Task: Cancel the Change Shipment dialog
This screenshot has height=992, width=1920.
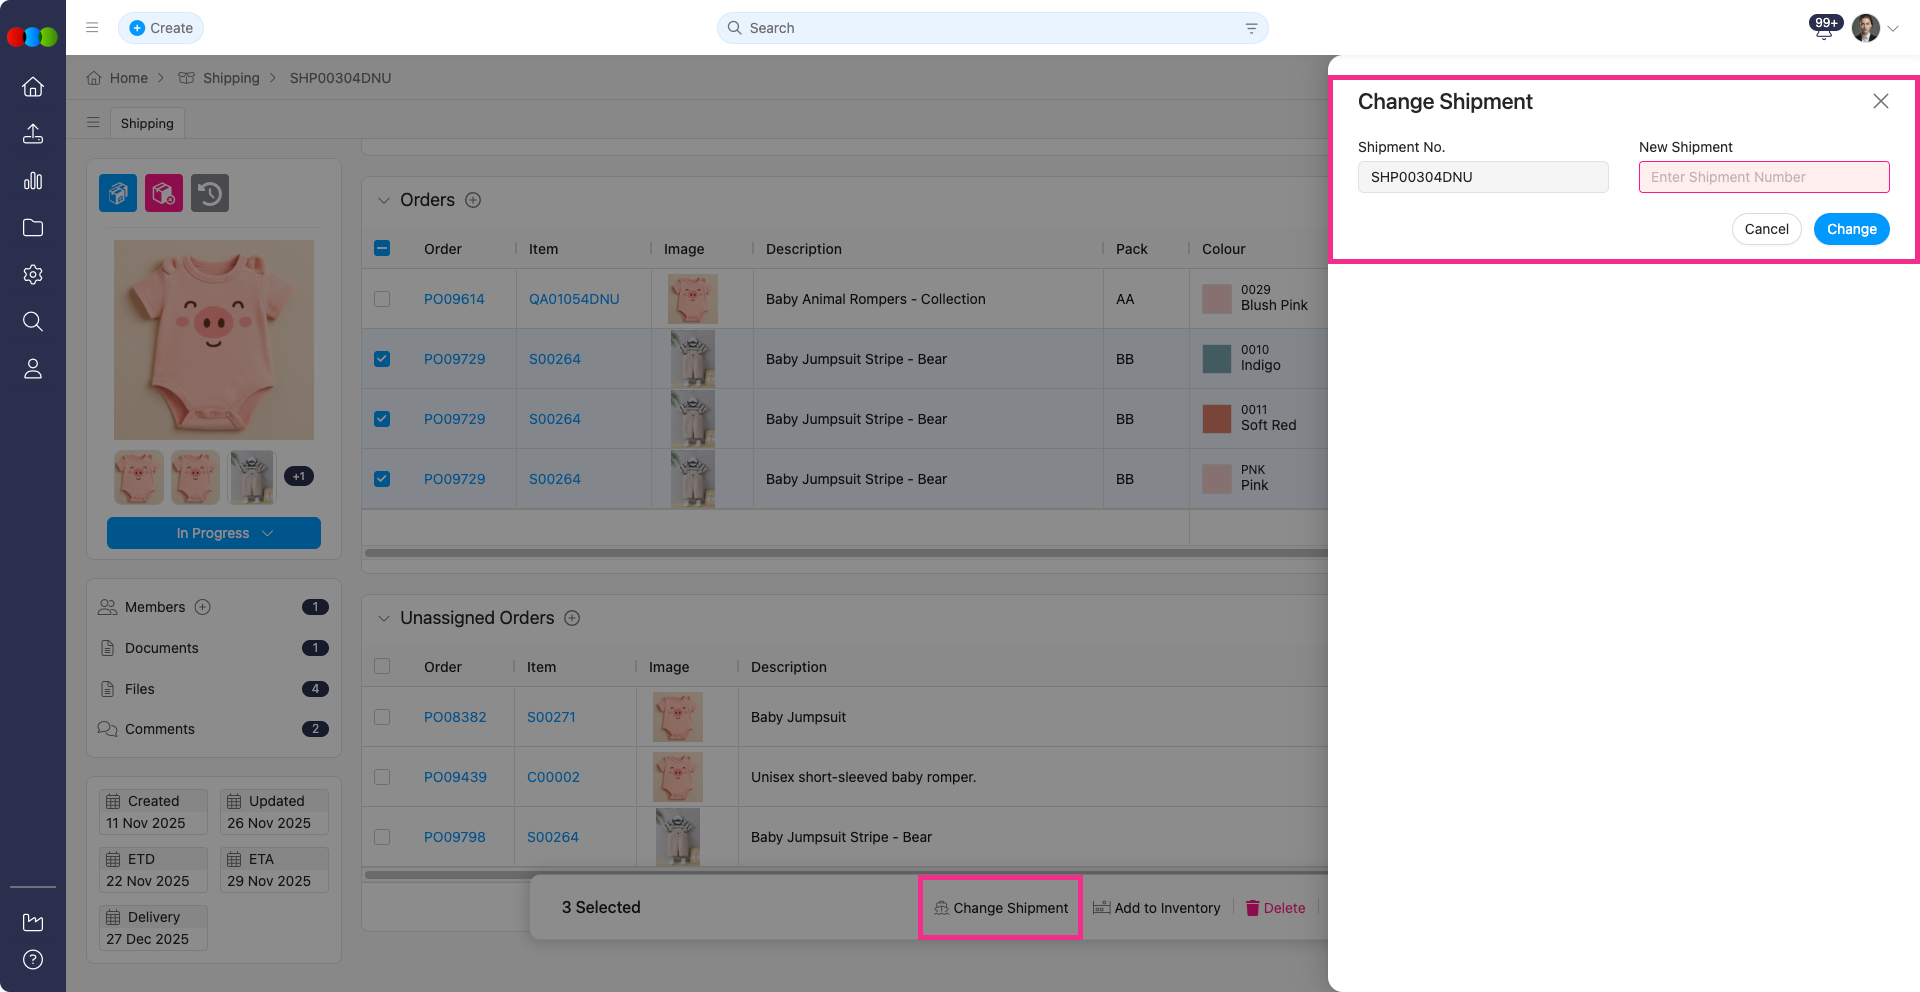Action: (x=1766, y=229)
